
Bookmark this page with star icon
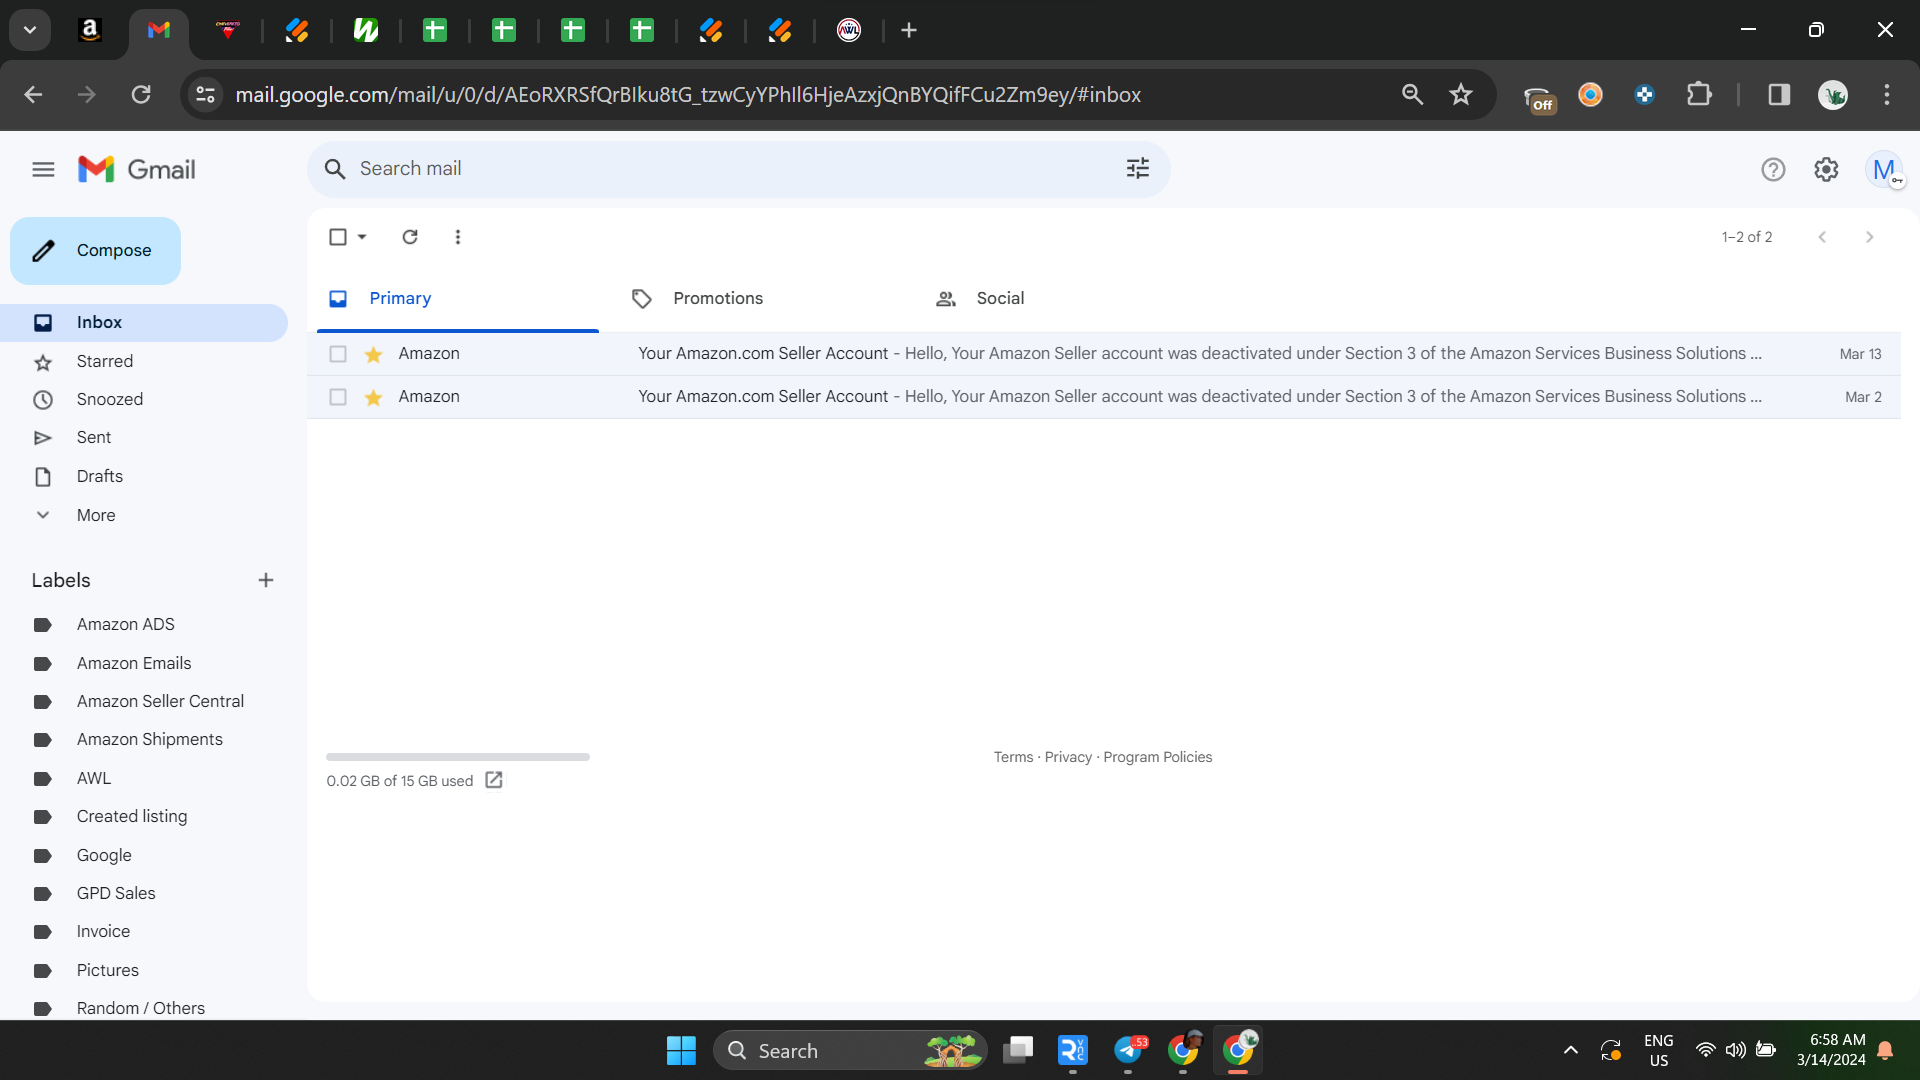1461,95
